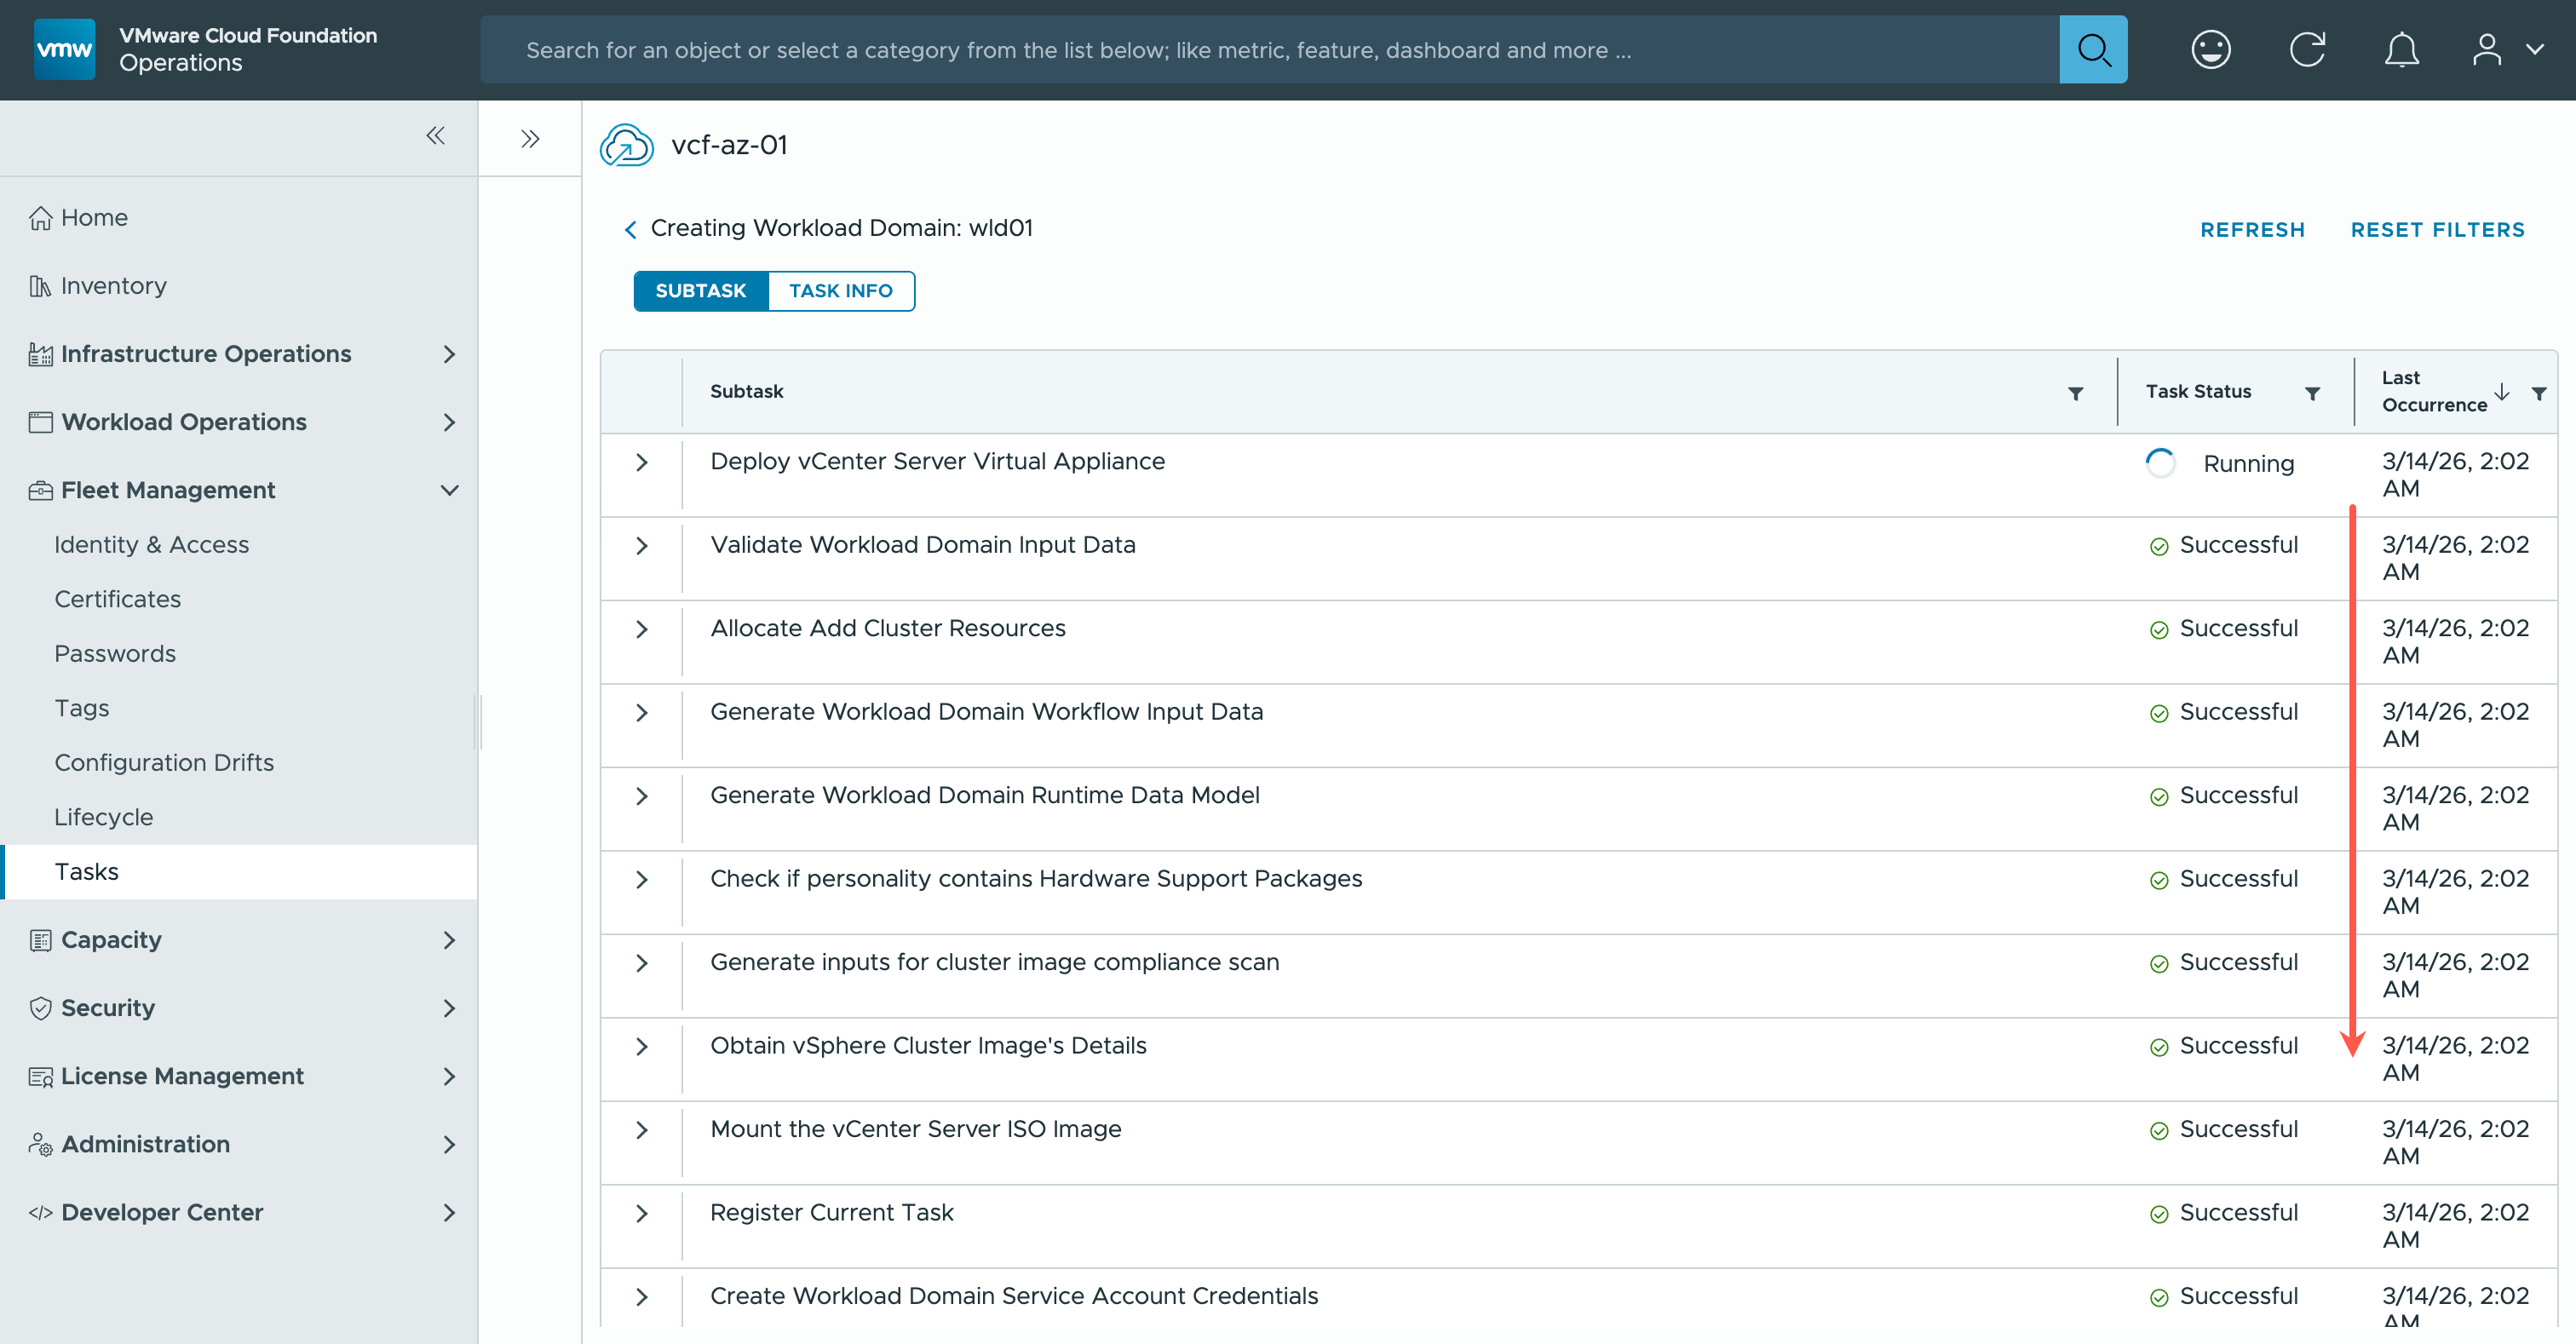This screenshot has height=1344, width=2576.
Task: Go back from Creating Workload Domain
Action: pos(630,230)
